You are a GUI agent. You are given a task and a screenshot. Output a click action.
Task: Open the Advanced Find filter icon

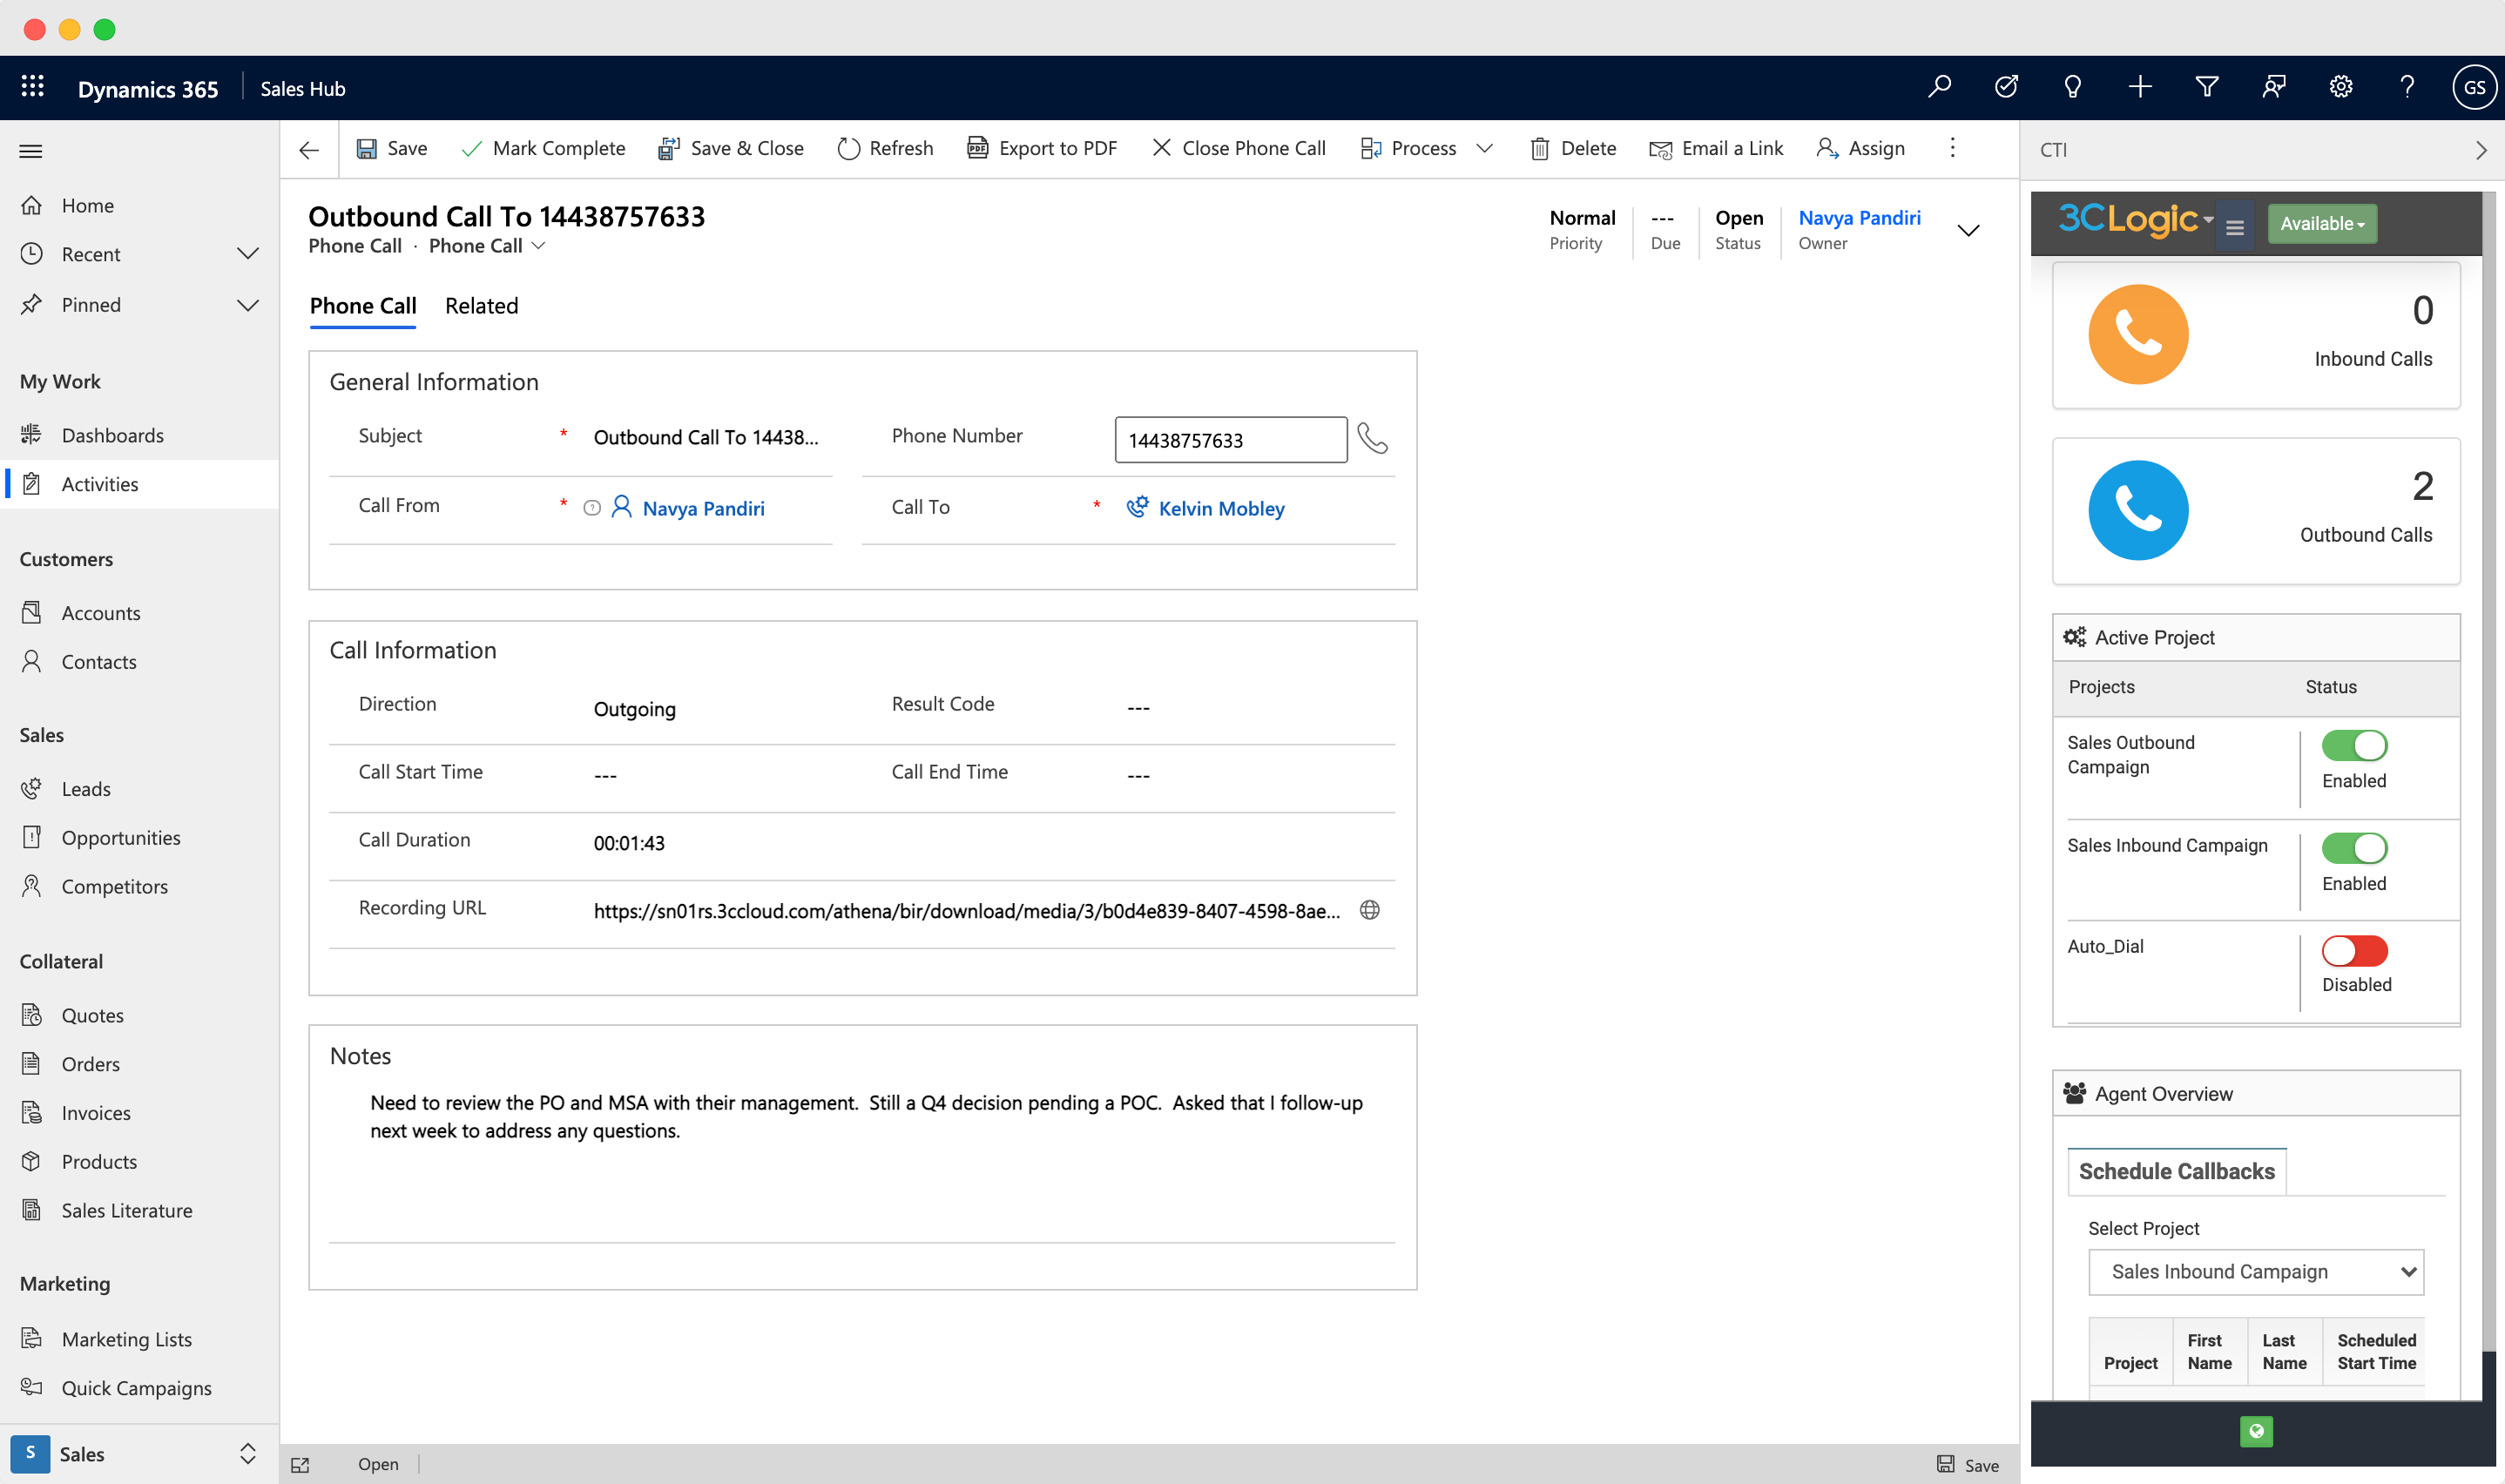coord(2206,87)
